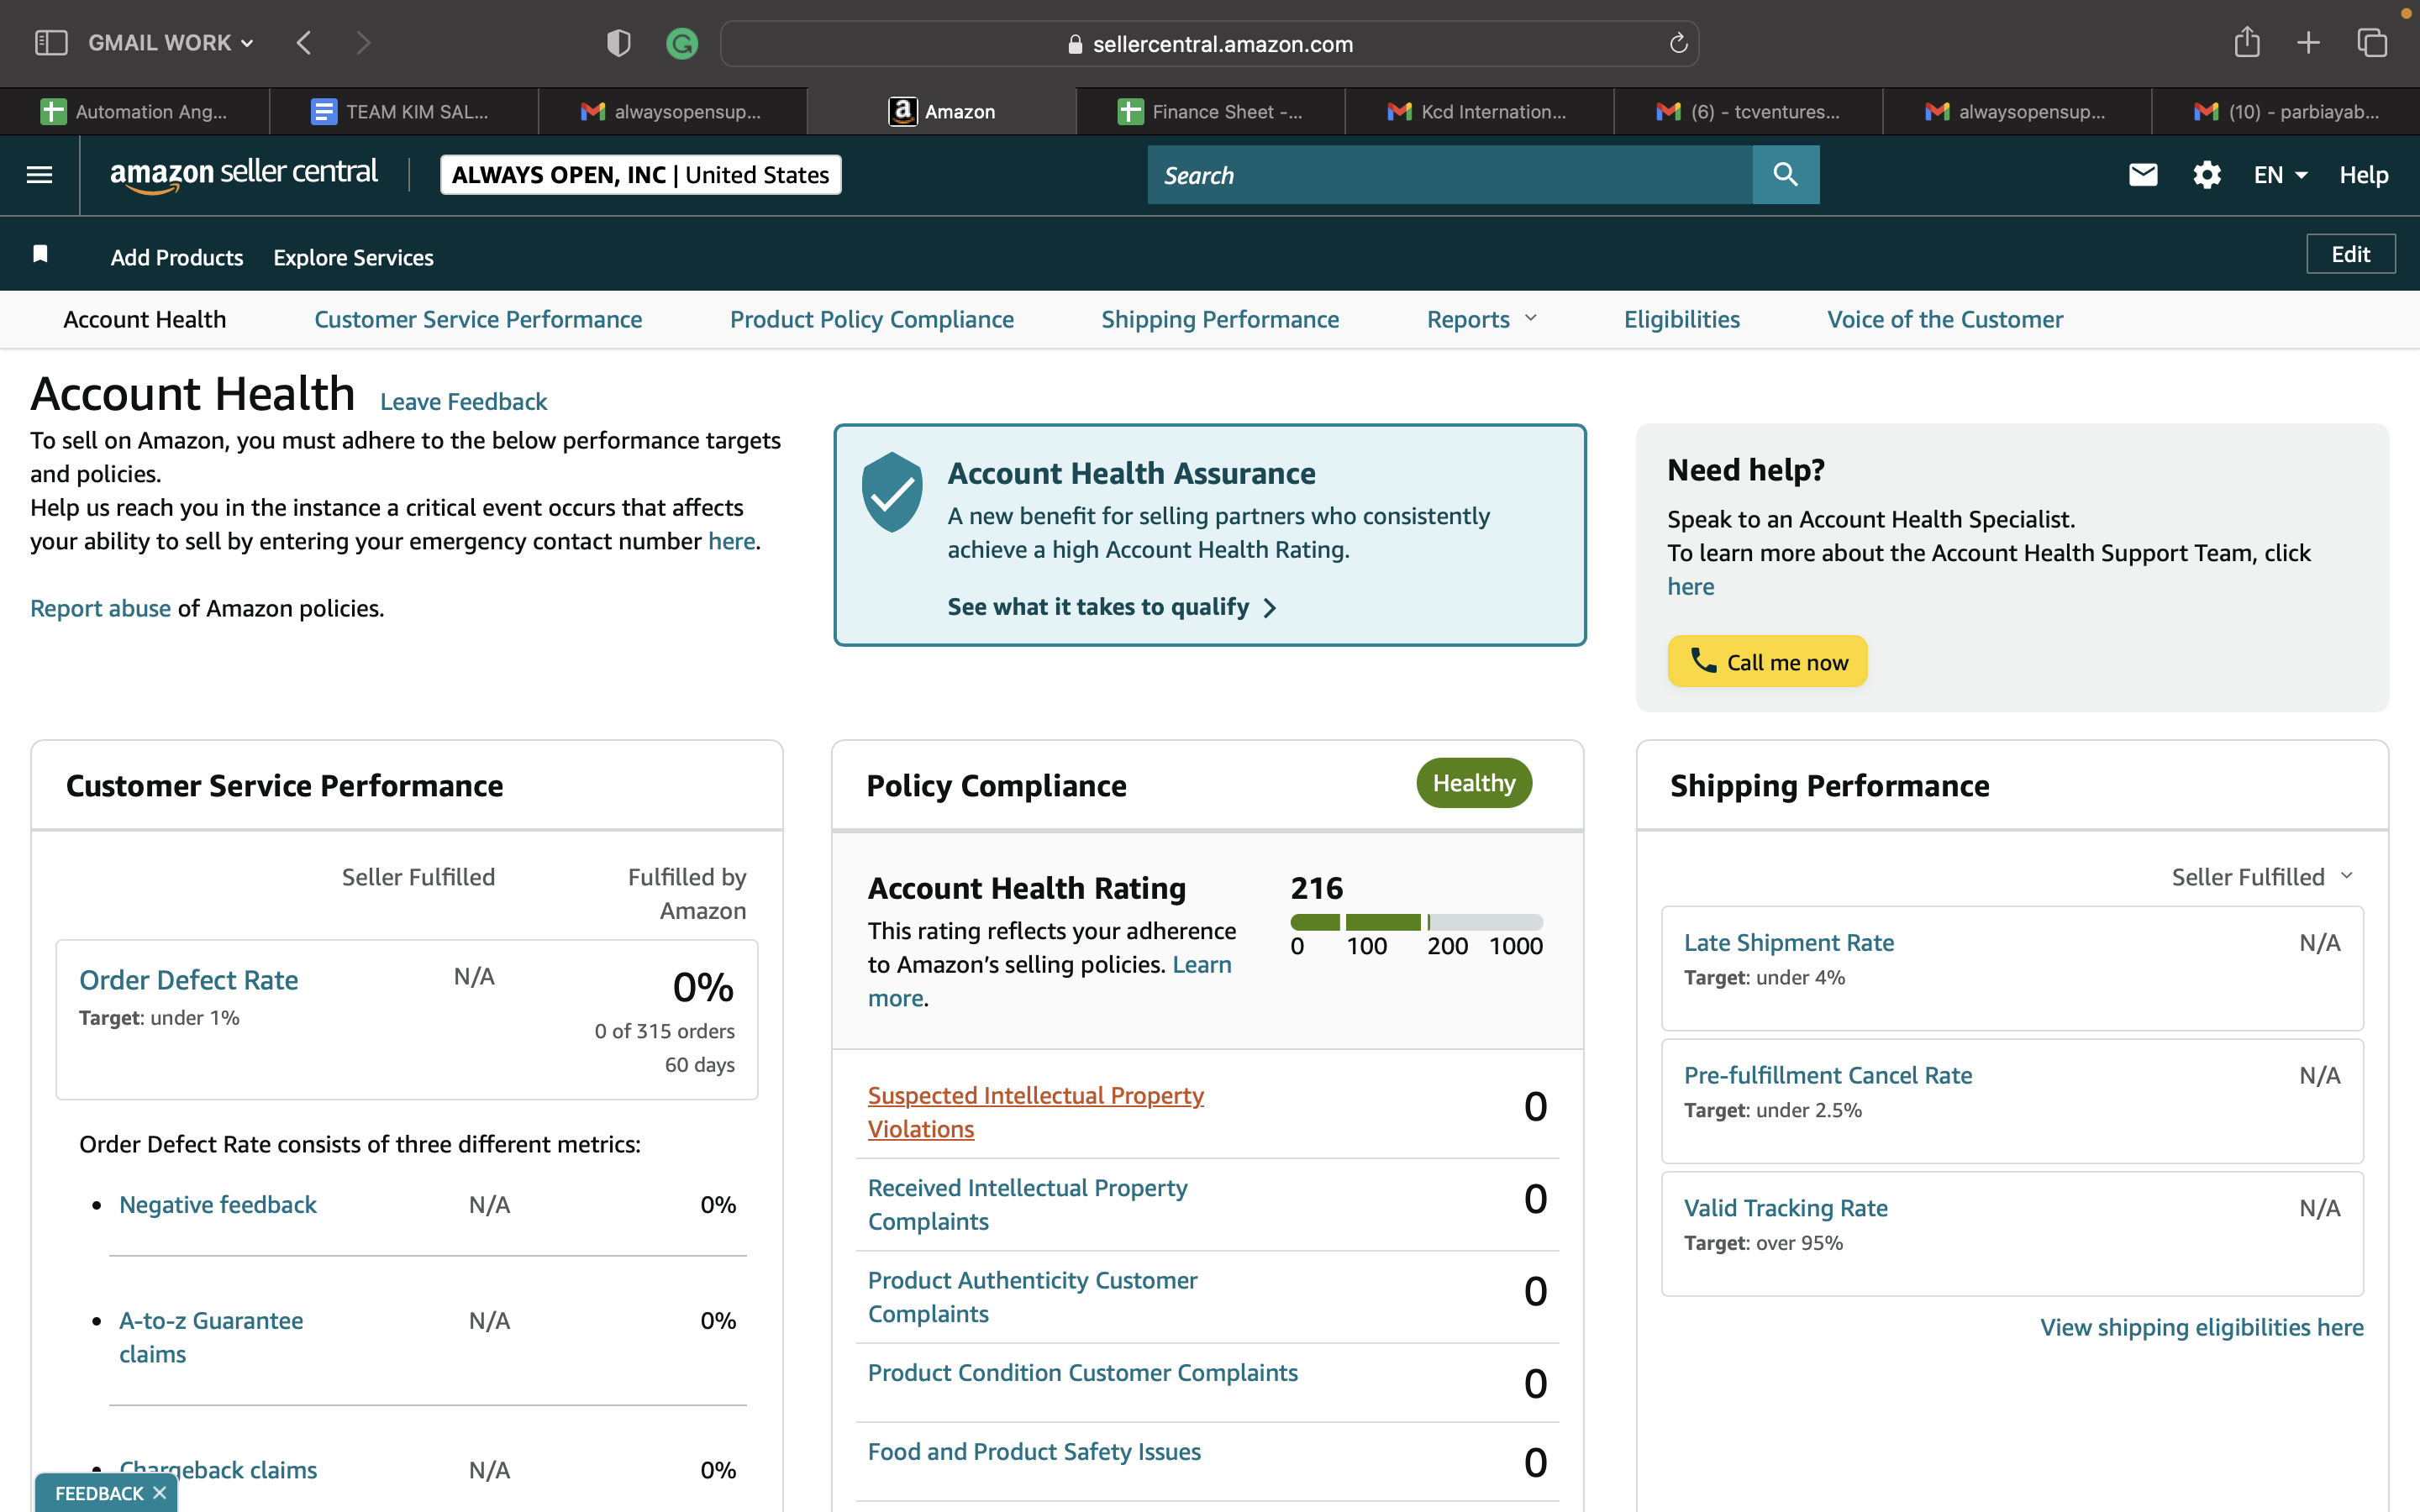This screenshot has width=2420, height=1512.
Task: Open buyer messages envelope icon
Action: (x=2143, y=175)
